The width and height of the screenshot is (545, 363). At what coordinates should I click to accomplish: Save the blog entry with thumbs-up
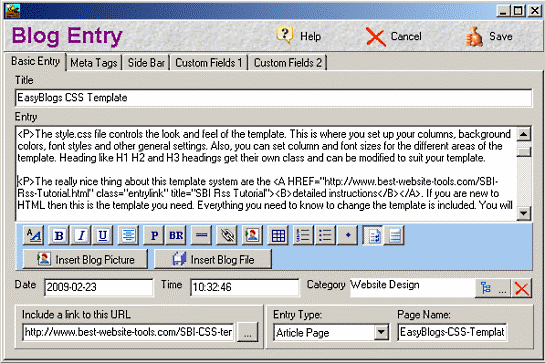coord(474,37)
